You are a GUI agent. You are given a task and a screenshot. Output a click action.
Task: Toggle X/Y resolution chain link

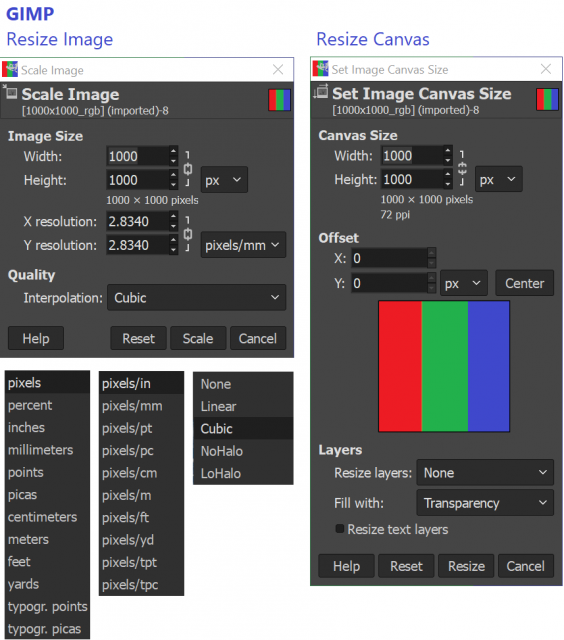pos(188,234)
